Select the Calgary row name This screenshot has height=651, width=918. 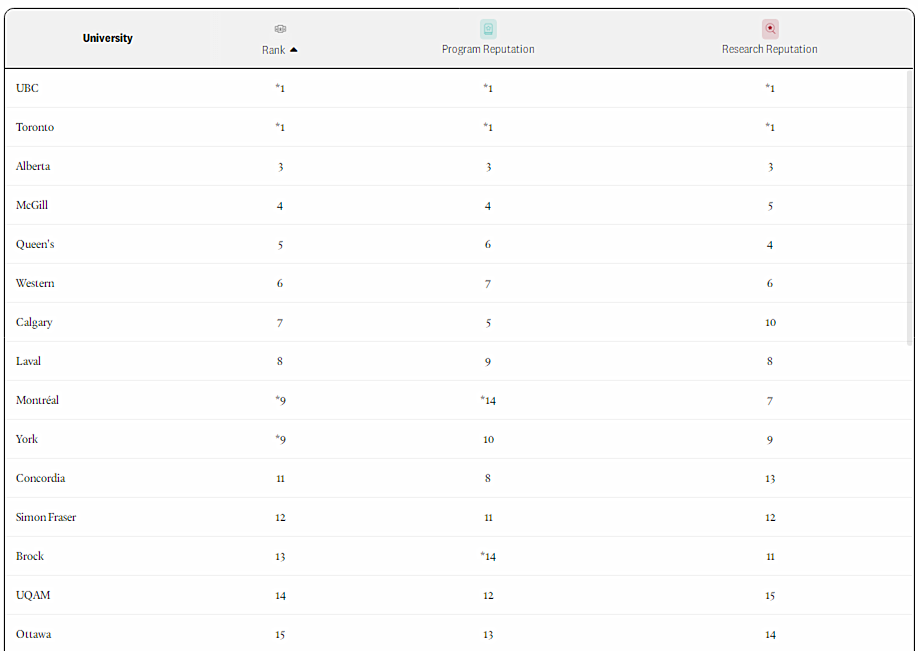pyautogui.click(x=34, y=323)
